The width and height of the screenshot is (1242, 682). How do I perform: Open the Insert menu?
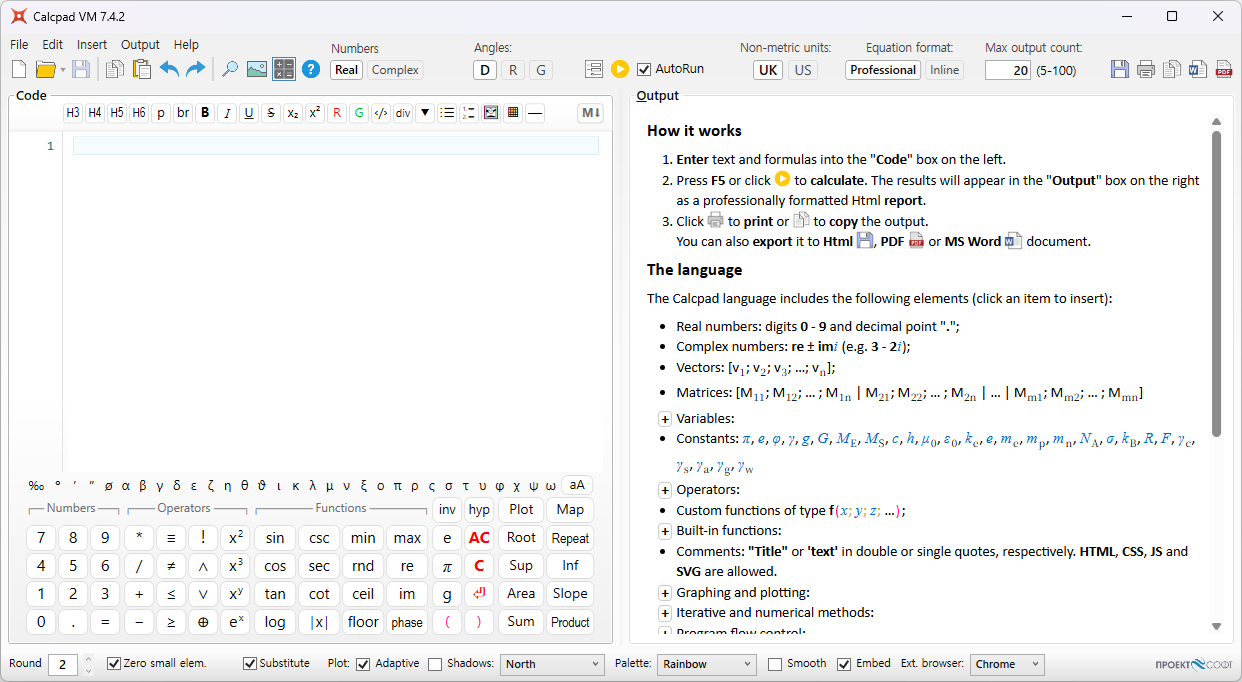coord(92,45)
